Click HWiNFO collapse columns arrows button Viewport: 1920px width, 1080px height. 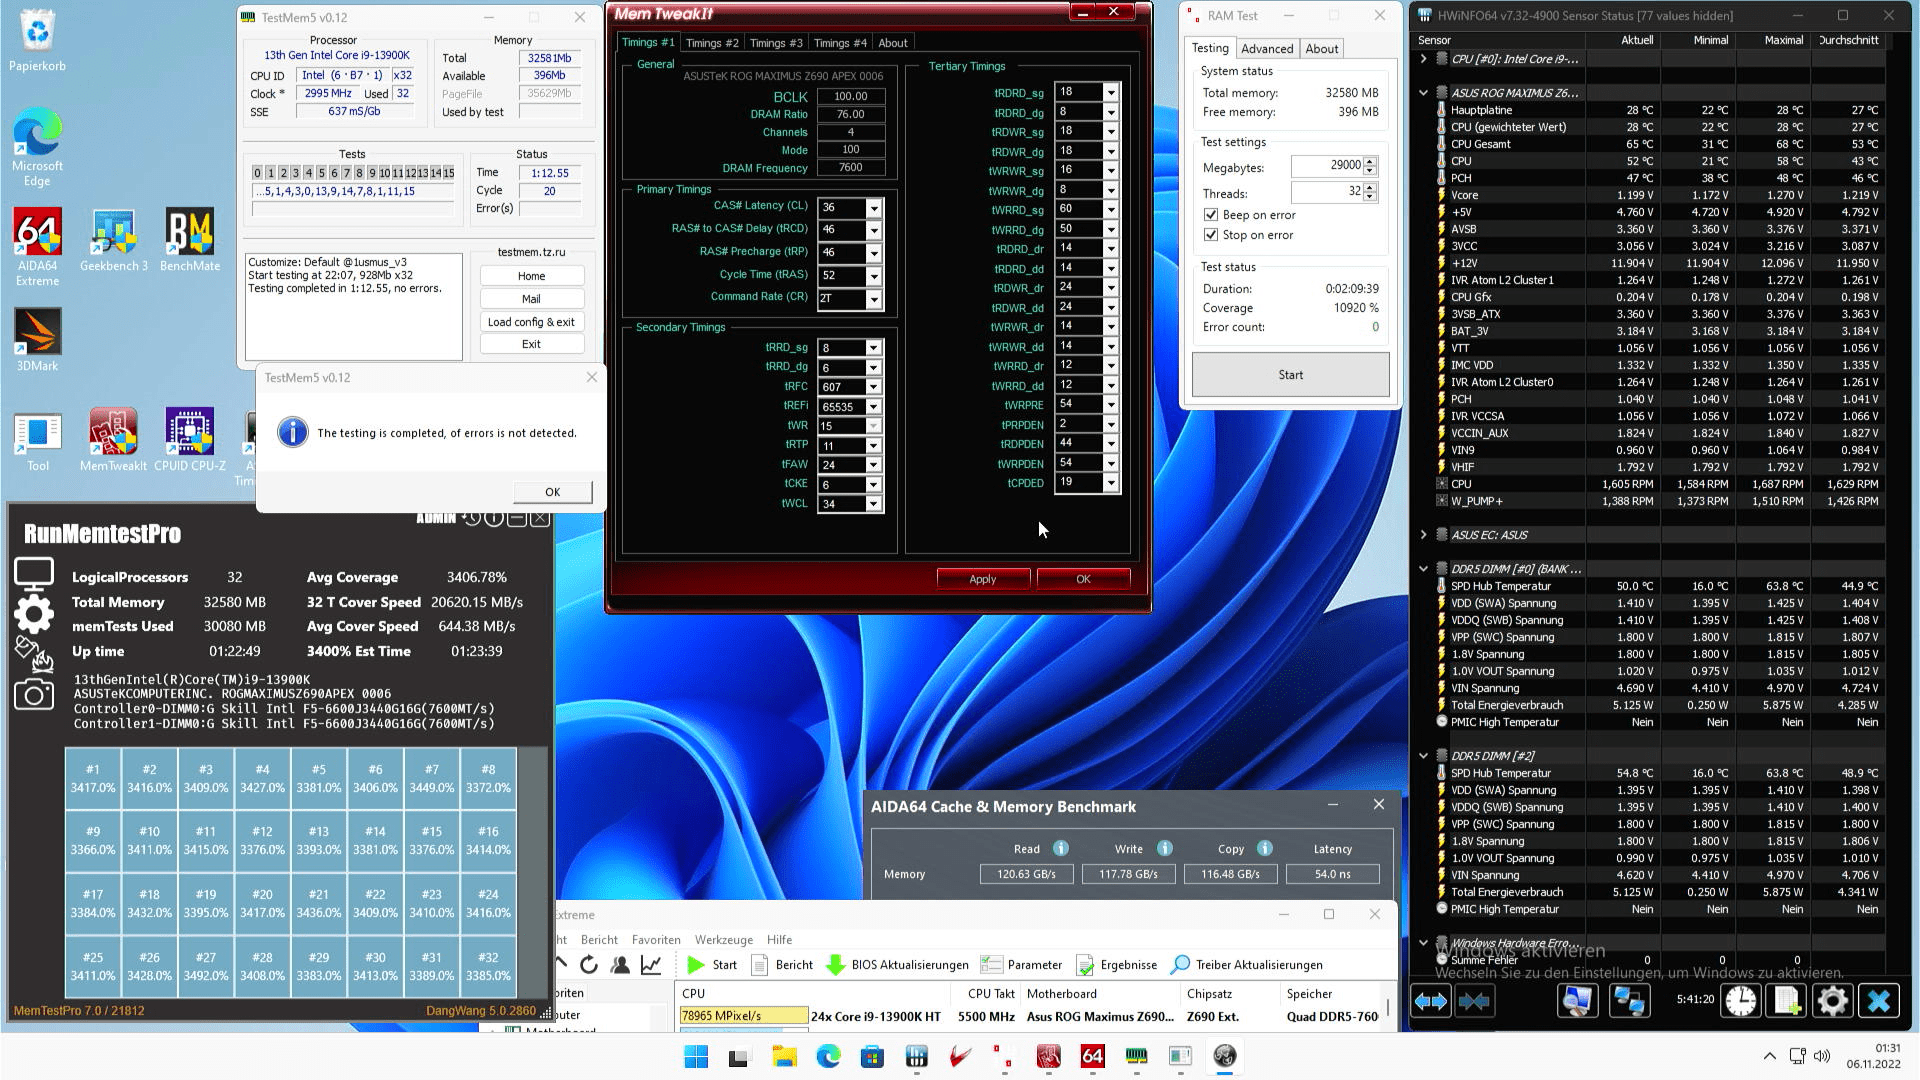tap(1475, 1001)
